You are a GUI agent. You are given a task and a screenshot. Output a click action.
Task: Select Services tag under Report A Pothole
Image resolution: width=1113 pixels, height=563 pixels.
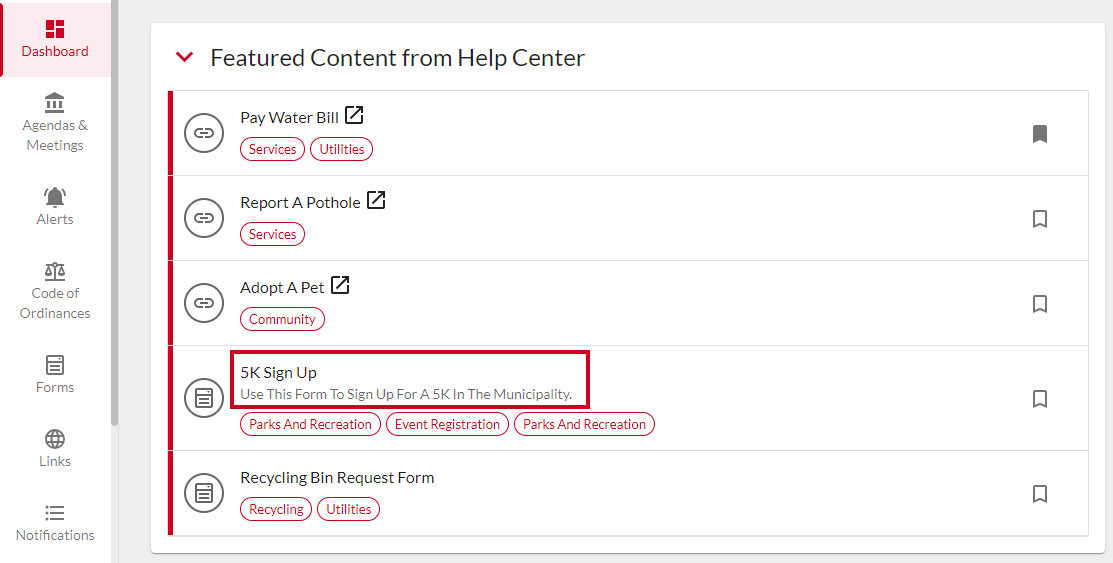pos(273,234)
